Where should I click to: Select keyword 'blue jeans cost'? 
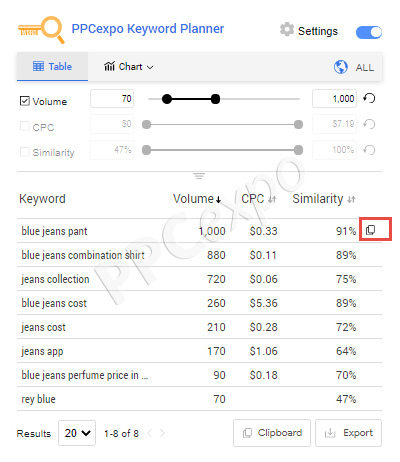[54, 303]
